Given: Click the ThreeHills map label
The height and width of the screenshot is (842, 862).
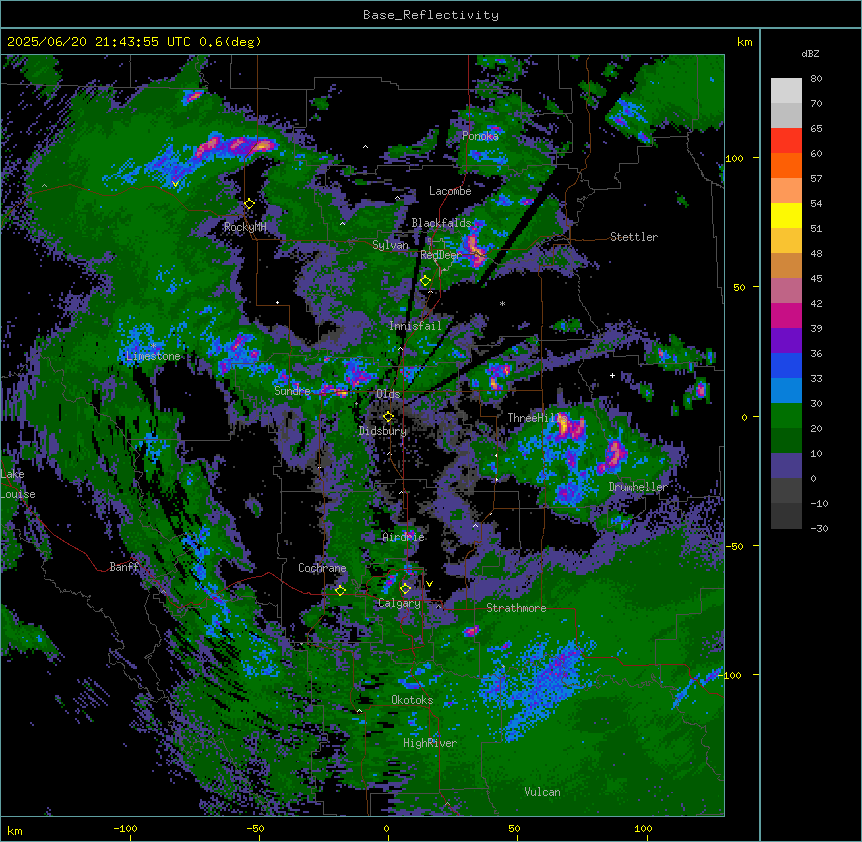Looking at the screenshot, I should pyautogui.click(x=537, y=418).
